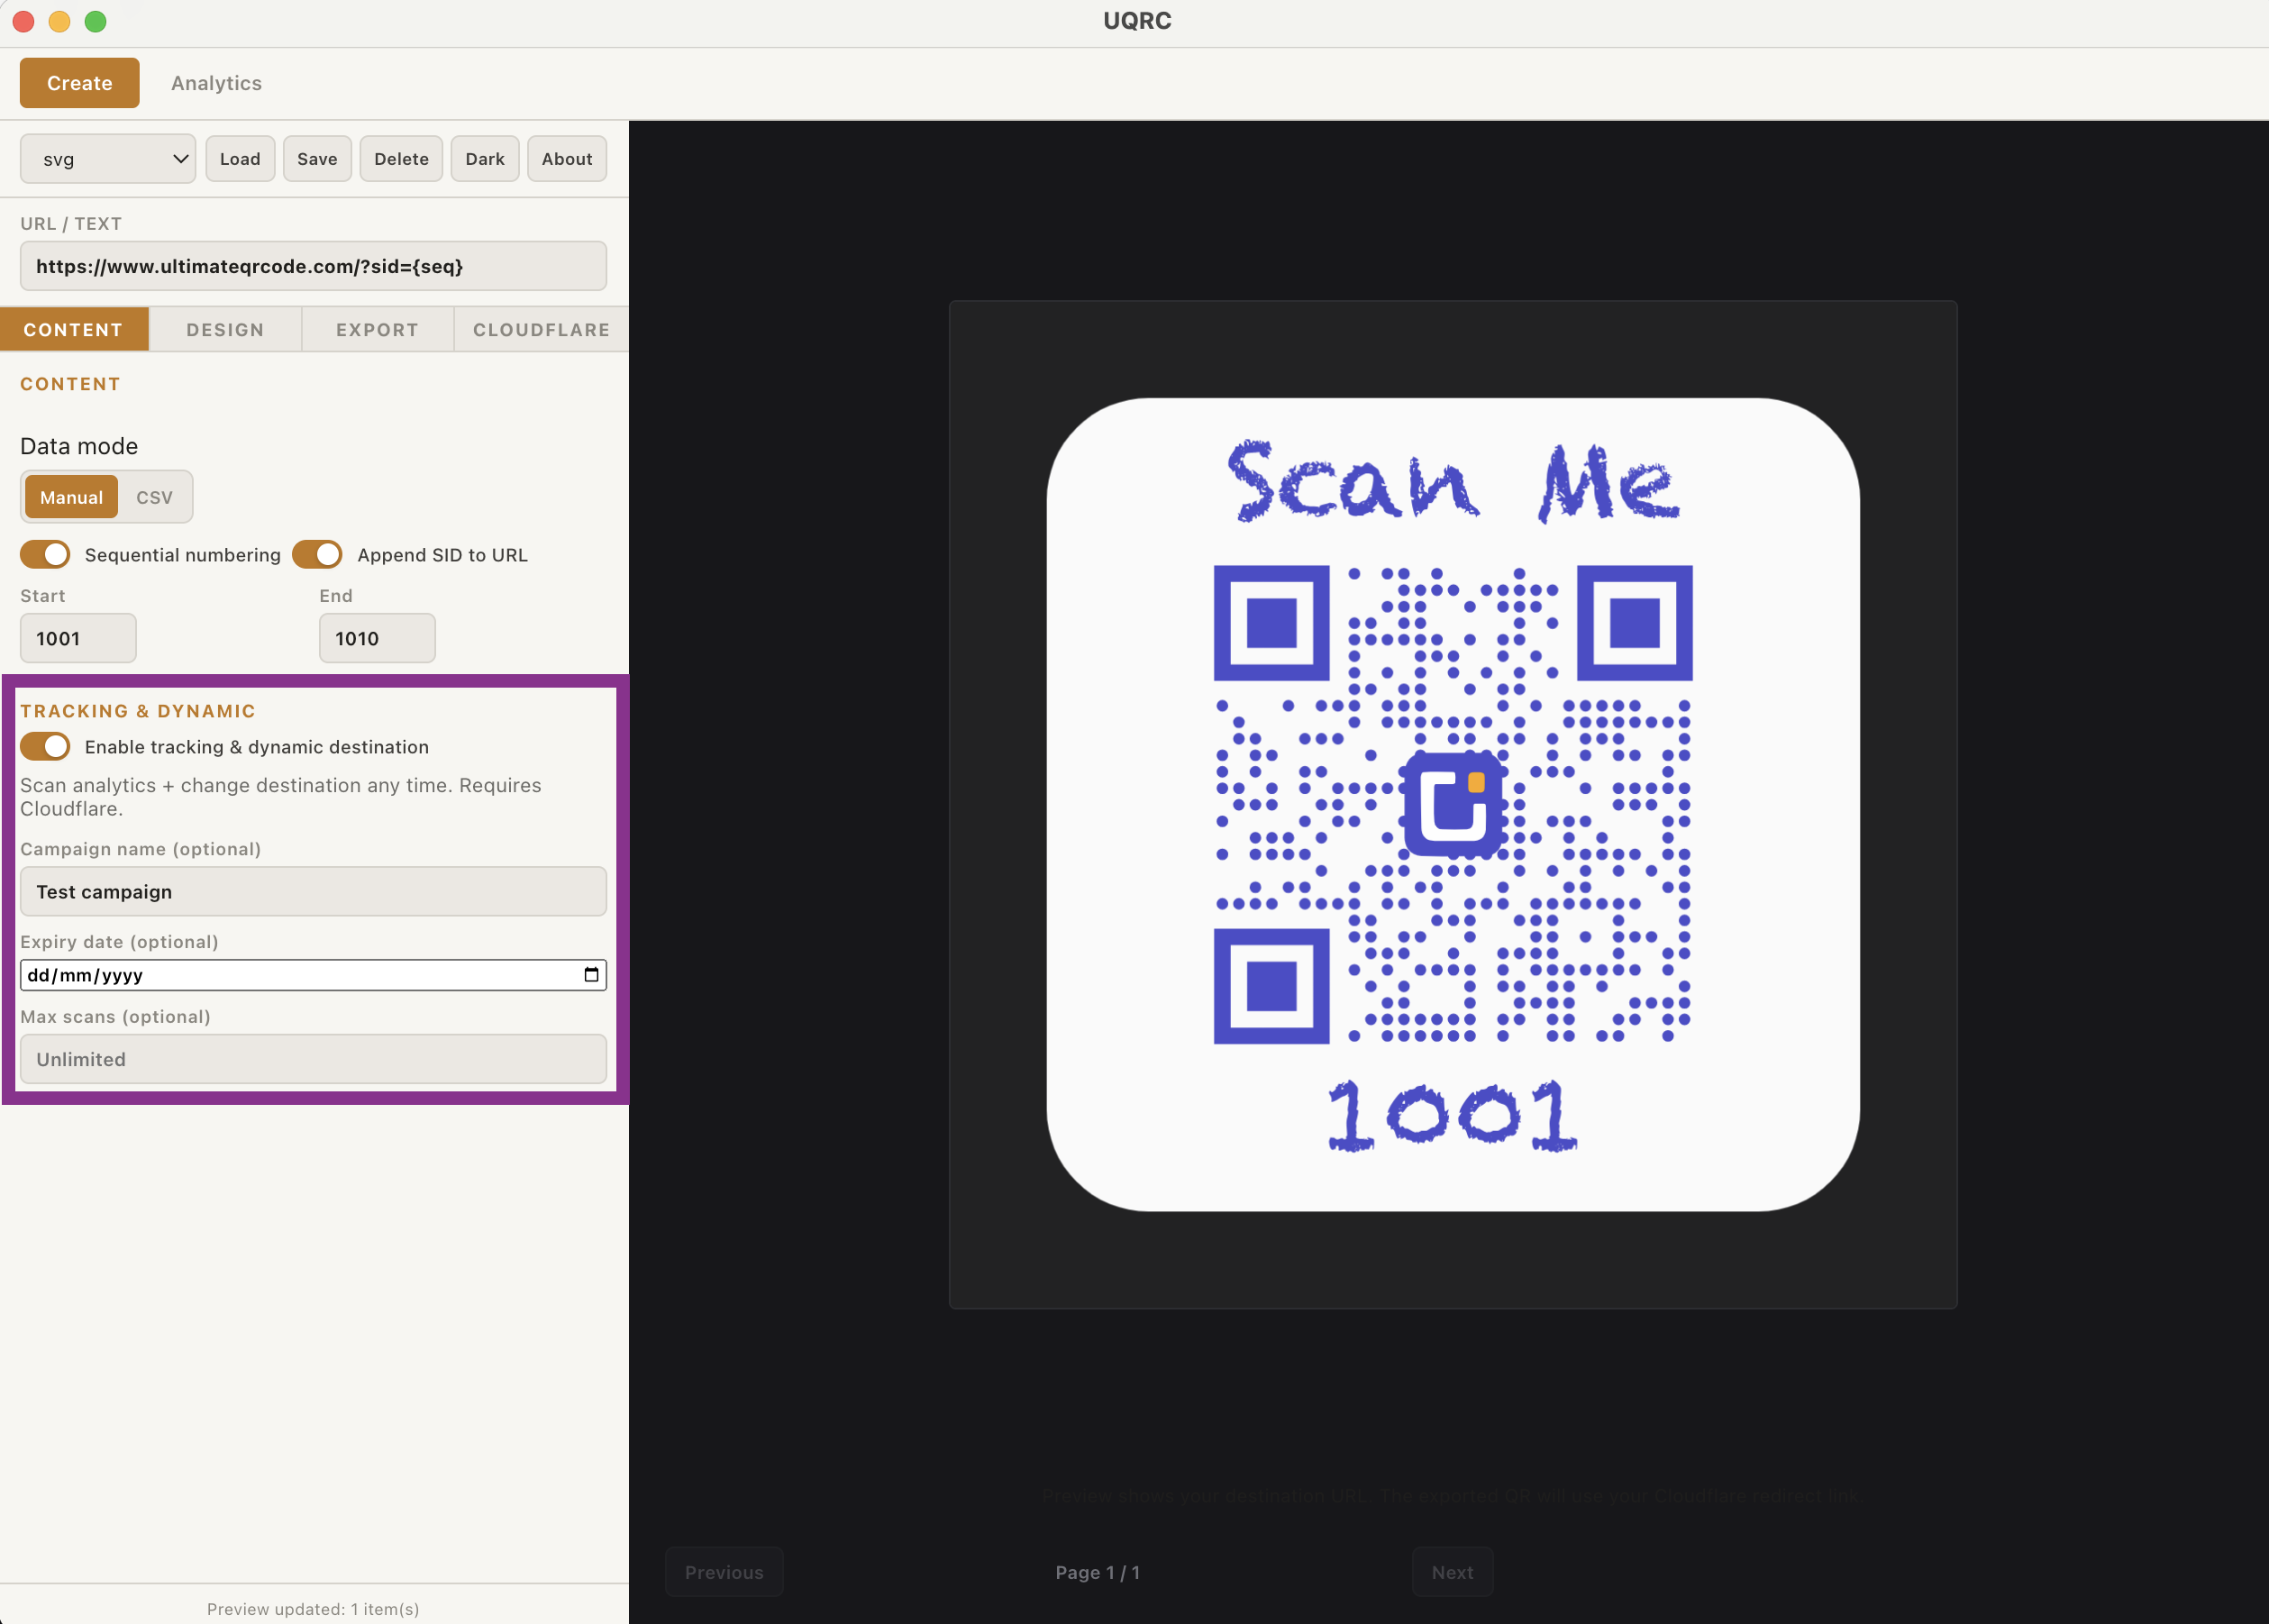Open the calendar picker icon in expiry date
The image size is (2269, 1624).
[x=591, y=975]
